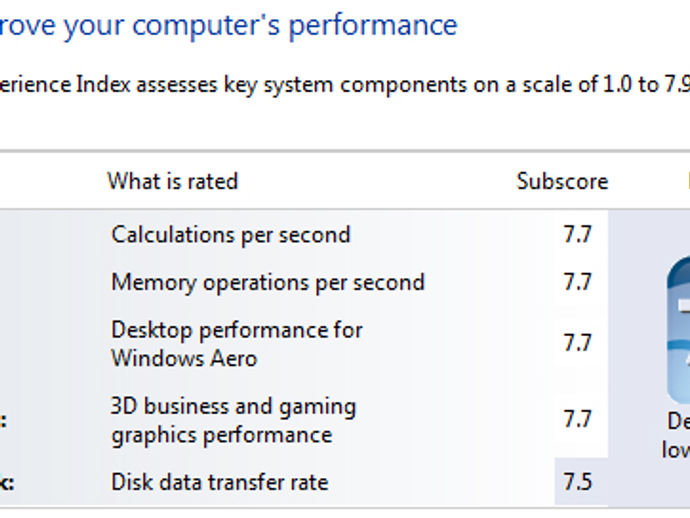Click the 7.7 subscore for 3D gaming graphics

click(577, 419)
